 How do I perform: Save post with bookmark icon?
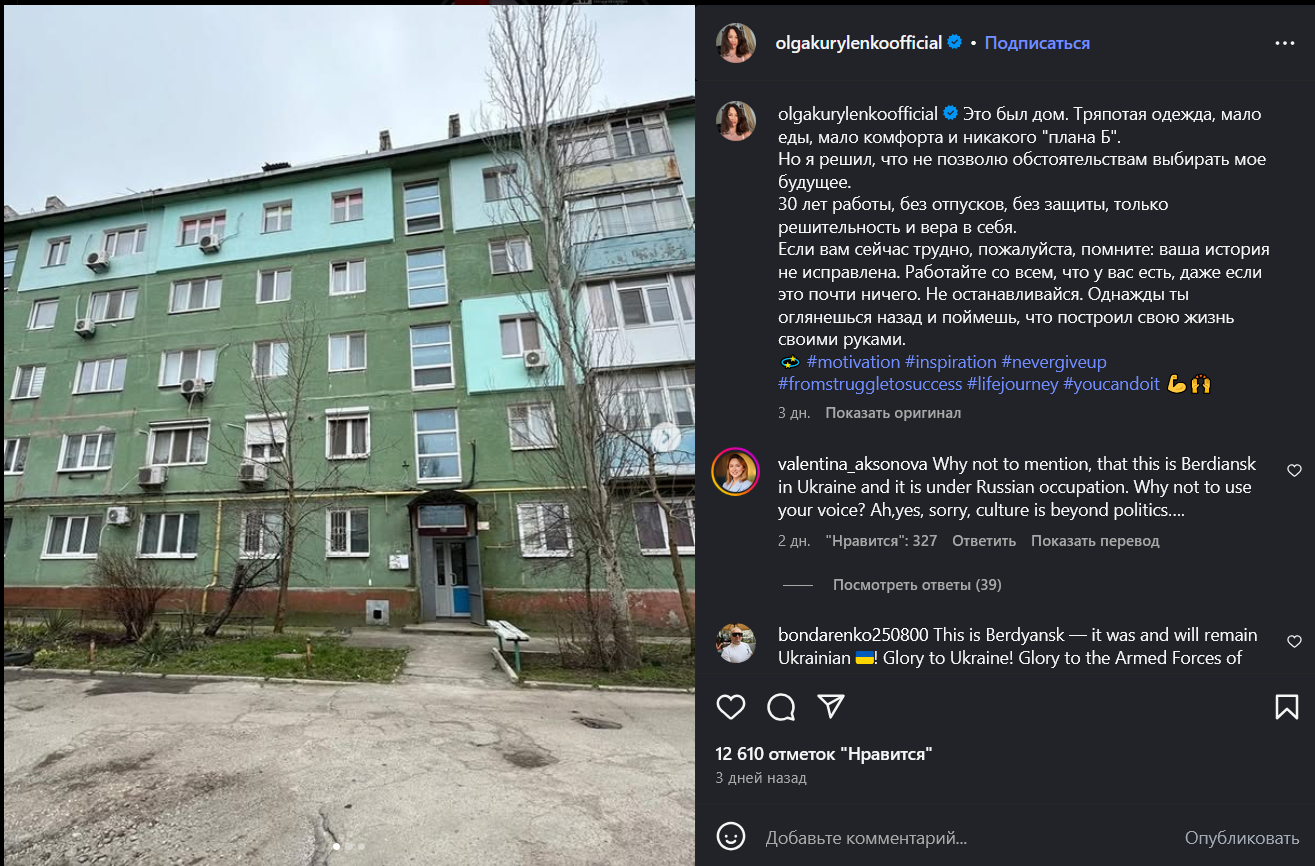pyautogui.click(x=1287, y=707)
